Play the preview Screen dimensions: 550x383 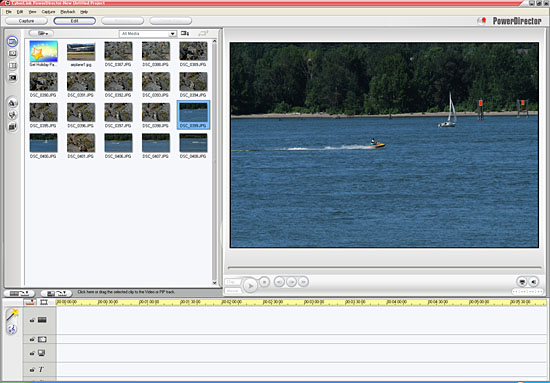250,286
